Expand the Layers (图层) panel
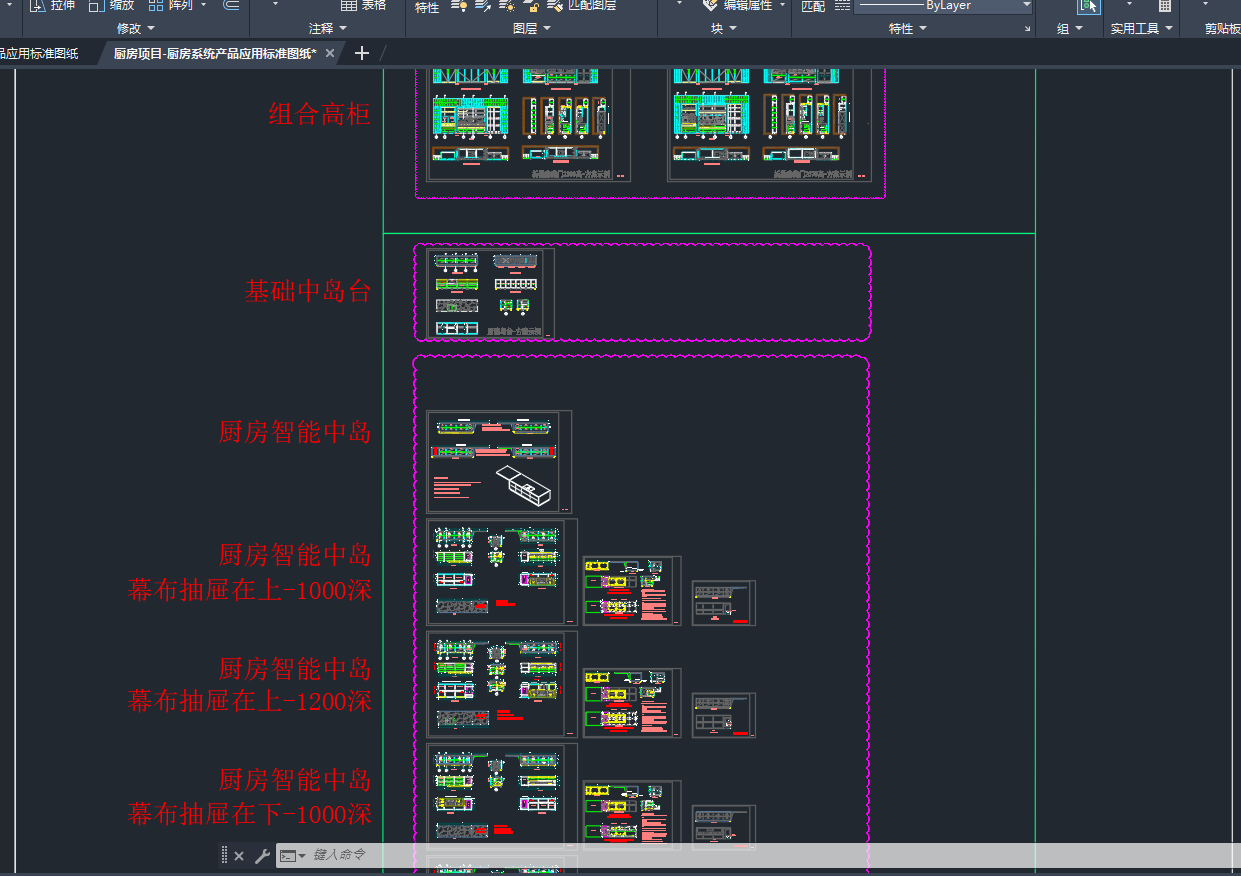The height and width of the screenshot is (876, 1241). pos(531,29)
